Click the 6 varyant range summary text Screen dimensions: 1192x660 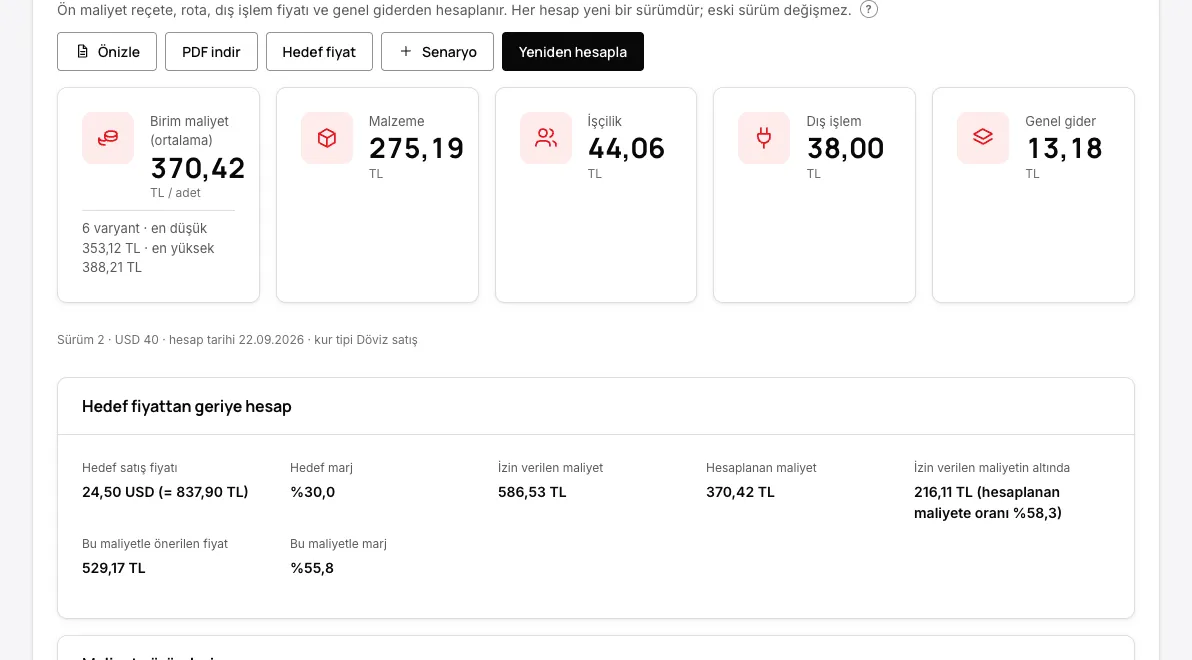(148, 248)
